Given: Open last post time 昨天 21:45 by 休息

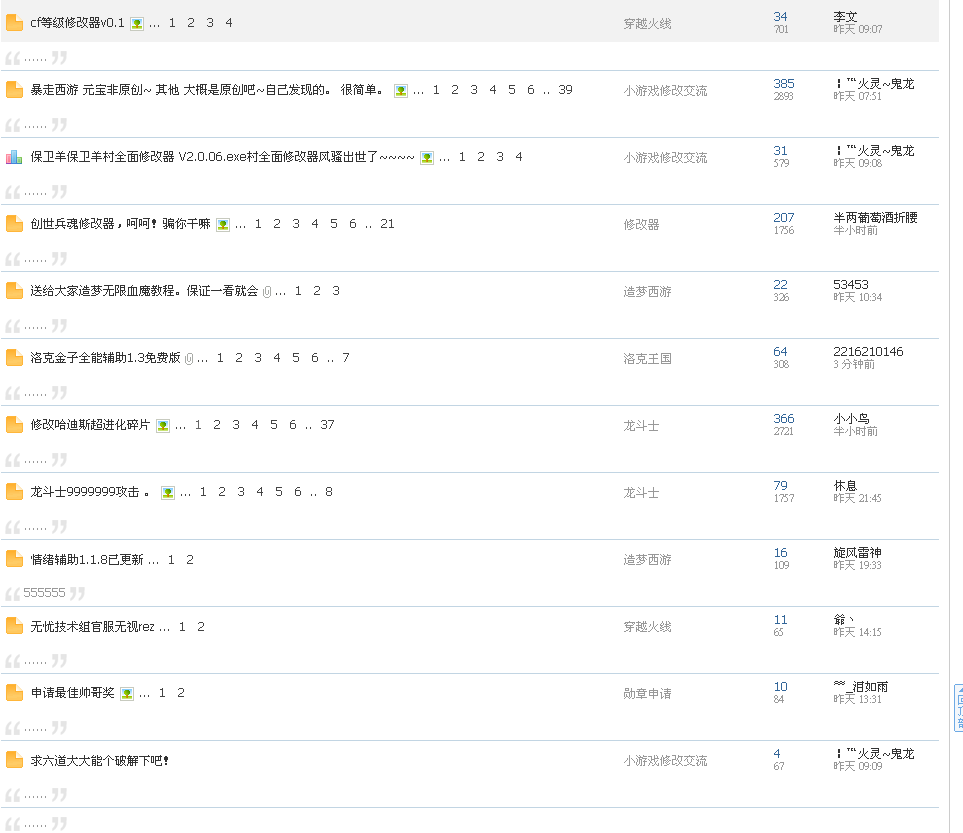Looking at the screenshot, I should [x=857, y=498].
